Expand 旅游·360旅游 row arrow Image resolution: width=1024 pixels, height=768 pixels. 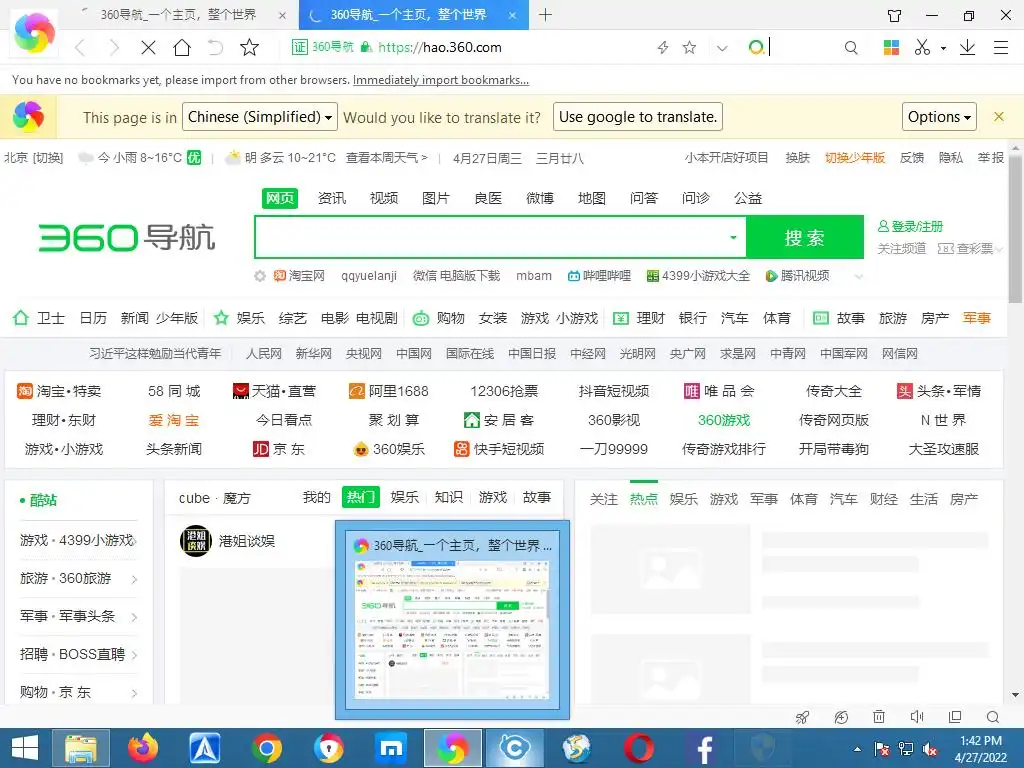pos(135,579)
